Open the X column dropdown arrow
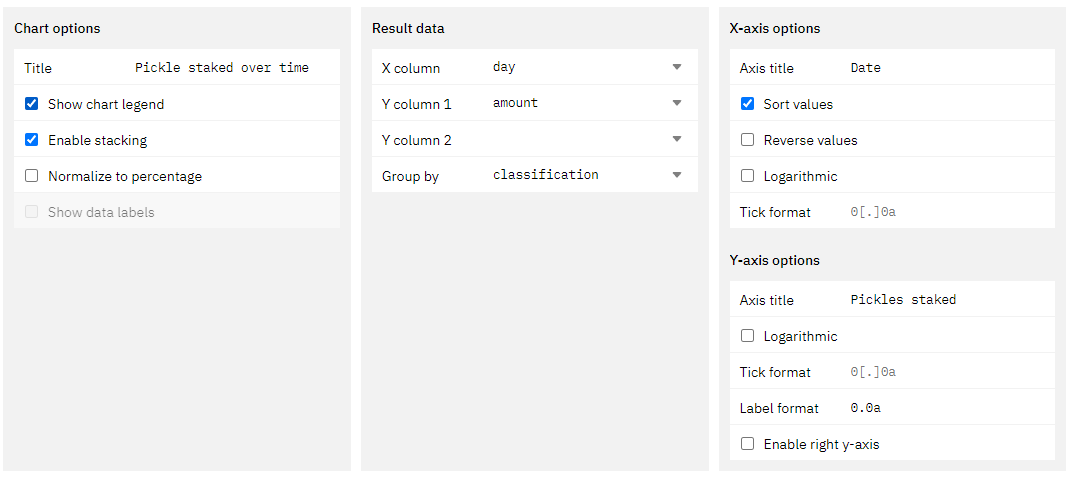Screen dimensions: 1071x478 [677, 67]
